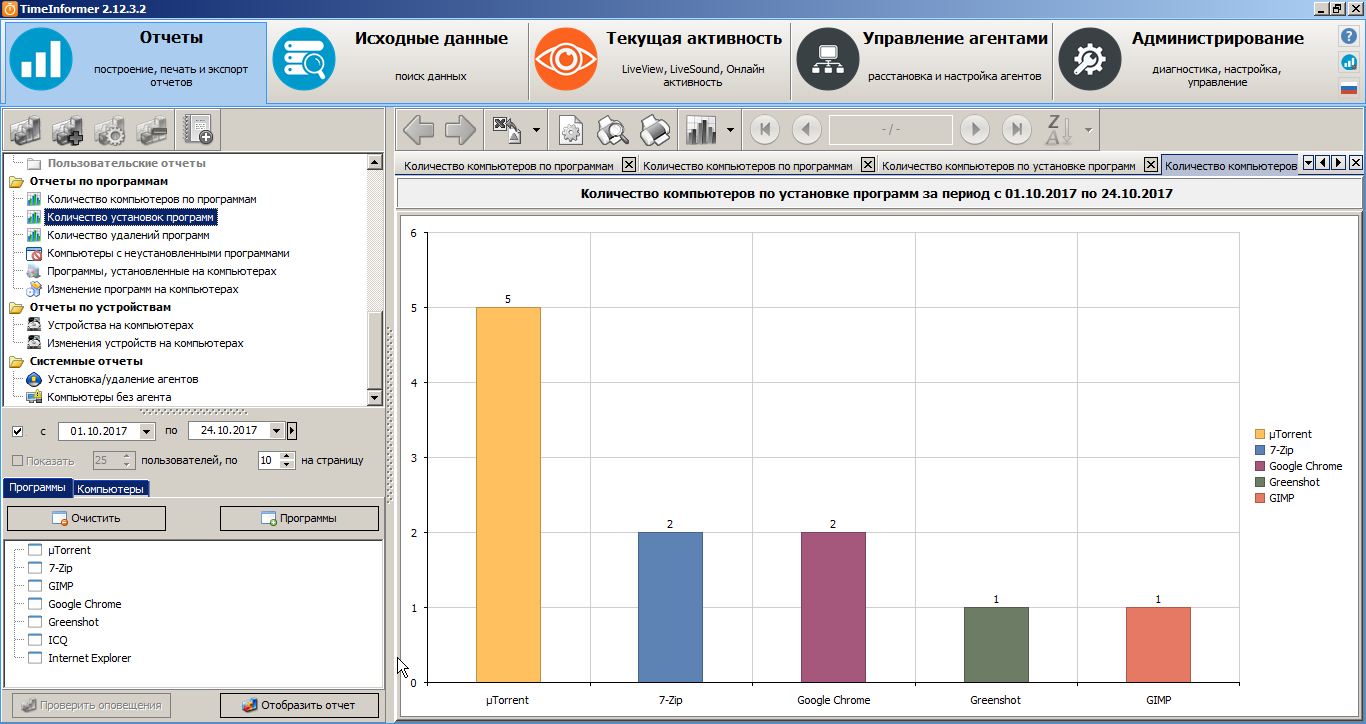
Task: Open page setup via the gear page icon
Action: [570, 130]
